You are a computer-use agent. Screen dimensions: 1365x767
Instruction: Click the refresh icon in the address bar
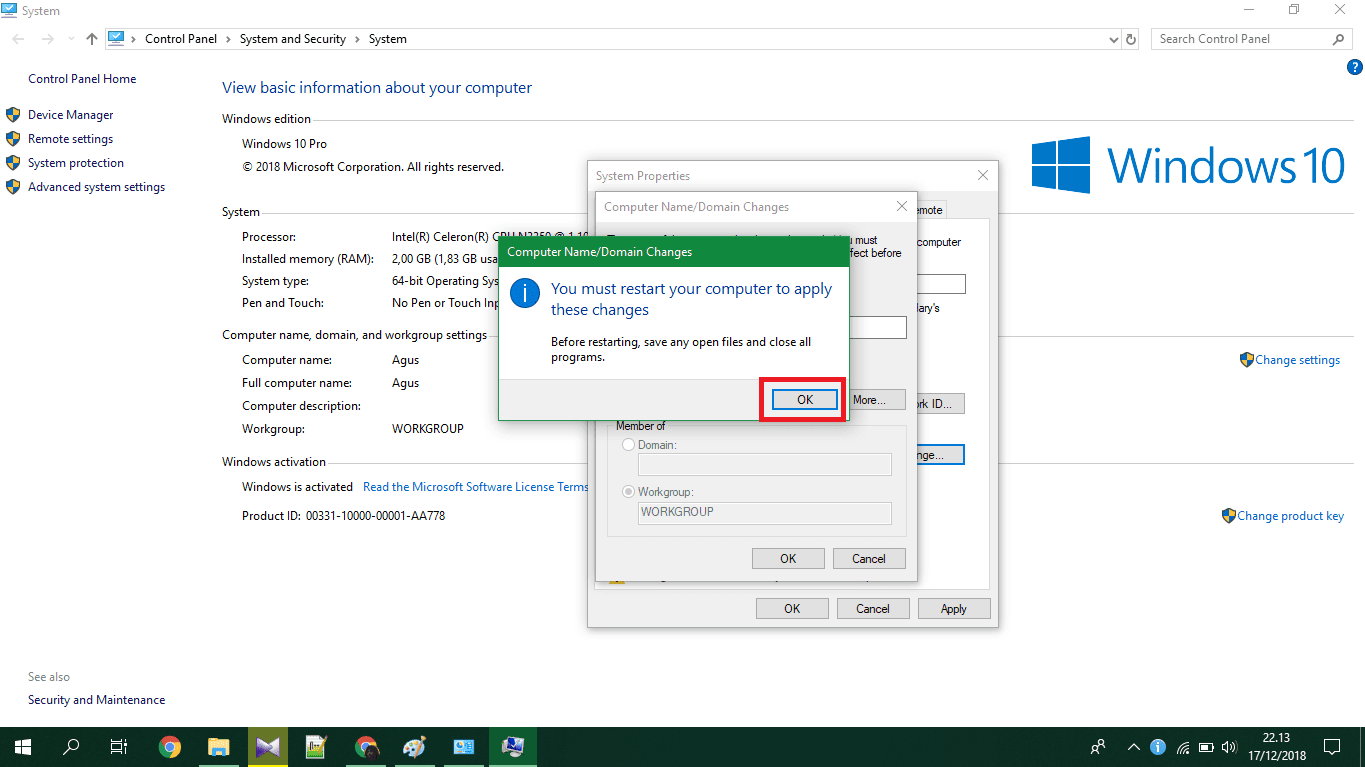click(1130, 38)
